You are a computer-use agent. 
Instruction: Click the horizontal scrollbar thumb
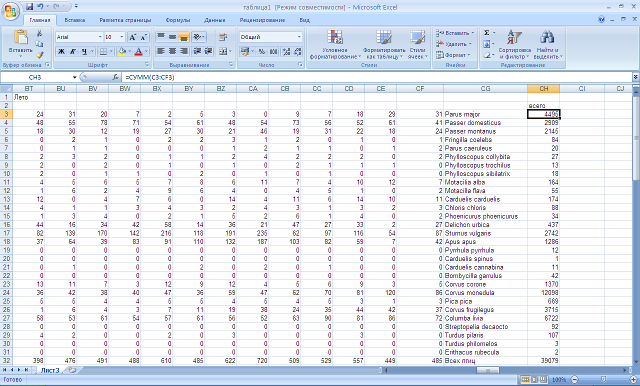488,370
